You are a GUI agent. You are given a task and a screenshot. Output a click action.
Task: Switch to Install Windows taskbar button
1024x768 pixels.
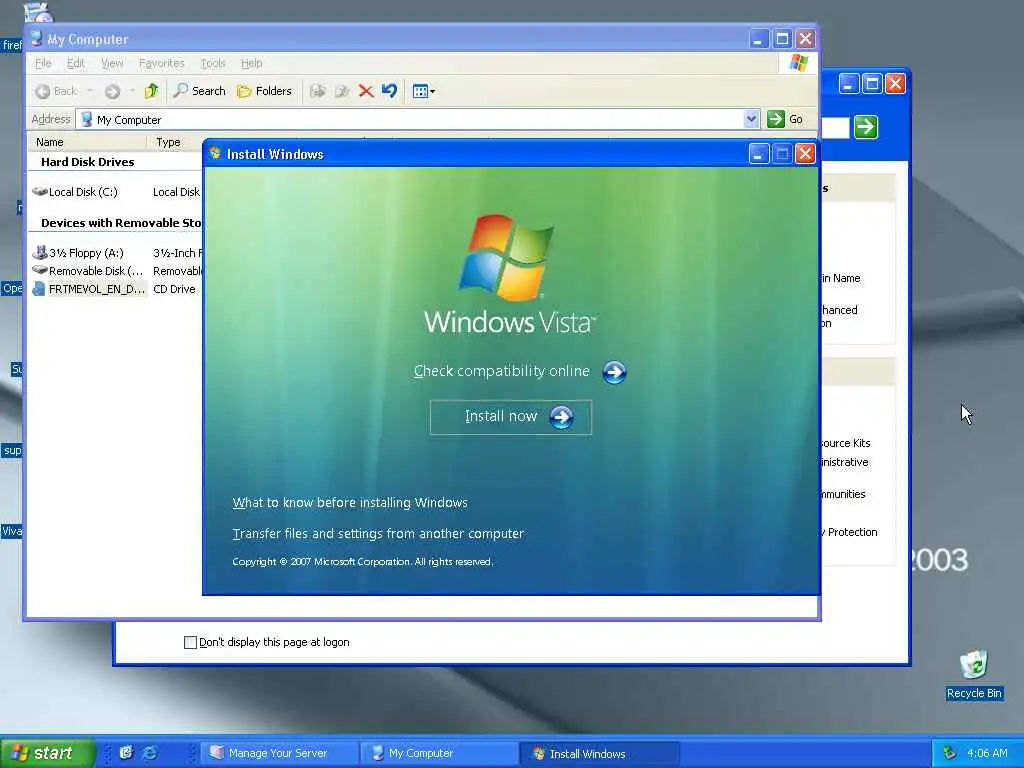[600, 754]
